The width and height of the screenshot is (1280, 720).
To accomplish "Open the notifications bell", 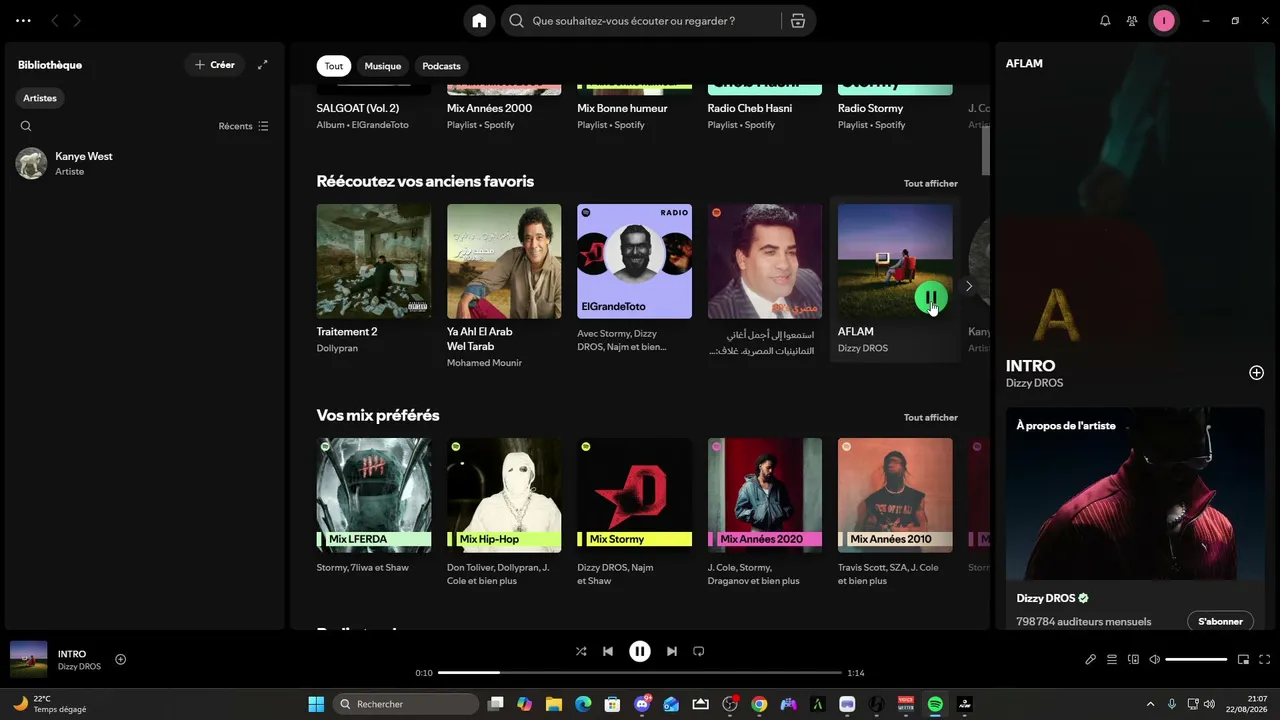I will click(1105, 21).
